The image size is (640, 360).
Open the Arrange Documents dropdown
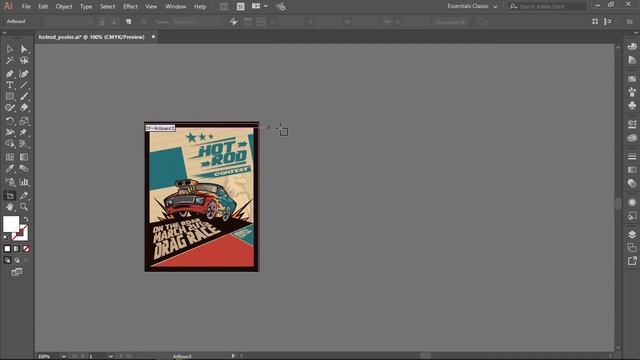pos(260,6)
